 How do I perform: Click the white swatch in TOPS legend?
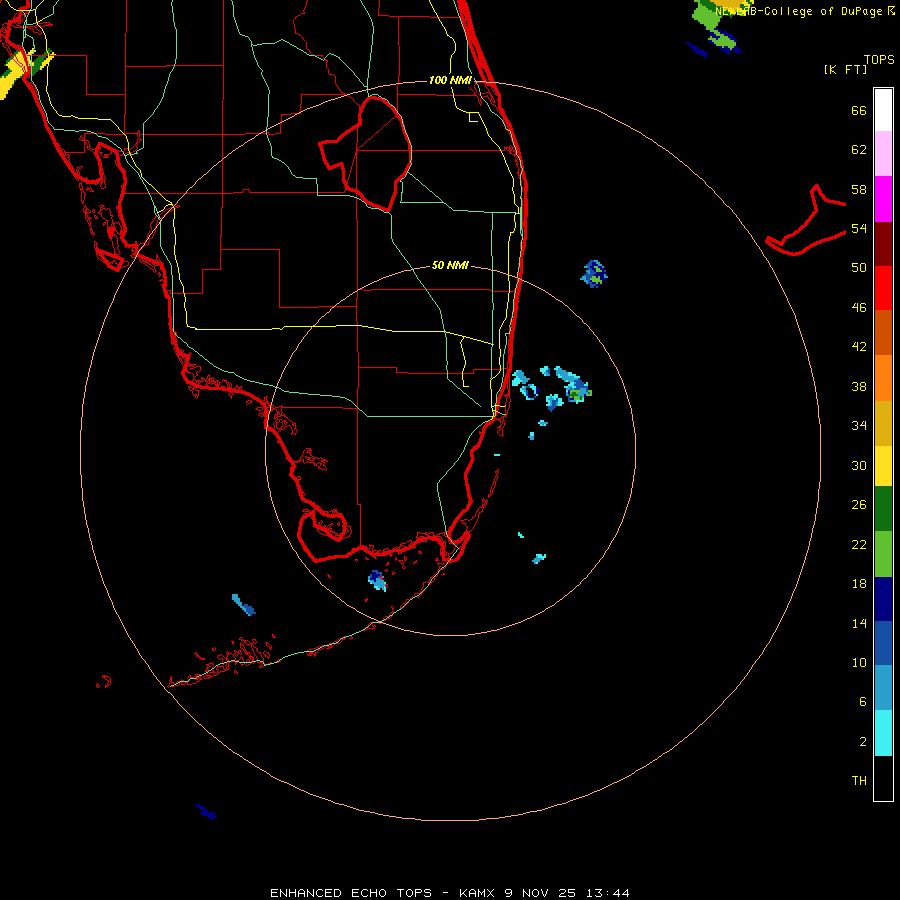coord(883,110)
